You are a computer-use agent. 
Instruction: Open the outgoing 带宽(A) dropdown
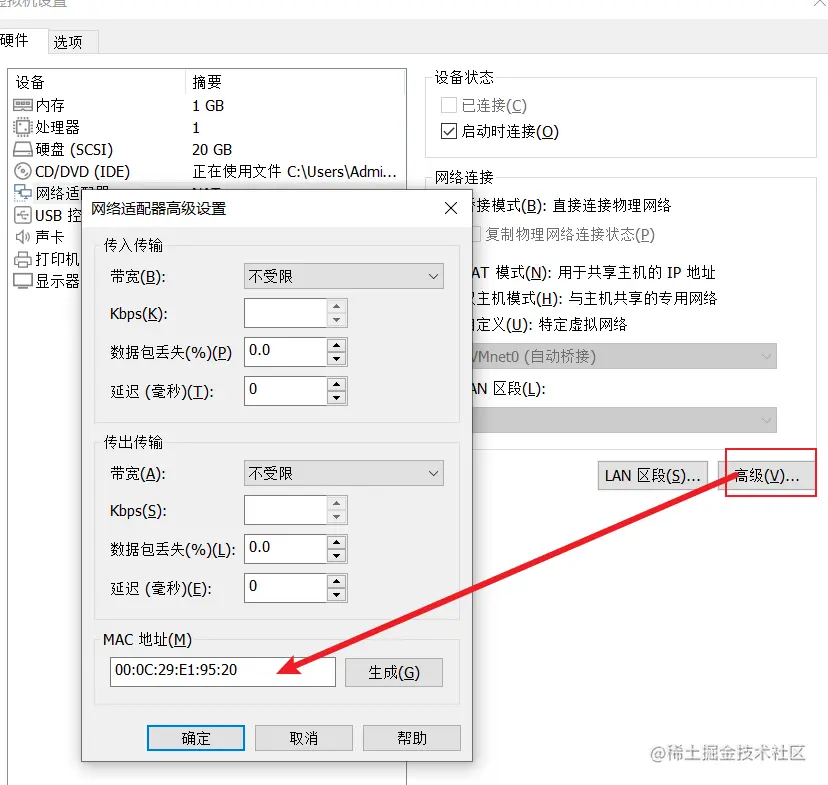(x=344, y=473)
